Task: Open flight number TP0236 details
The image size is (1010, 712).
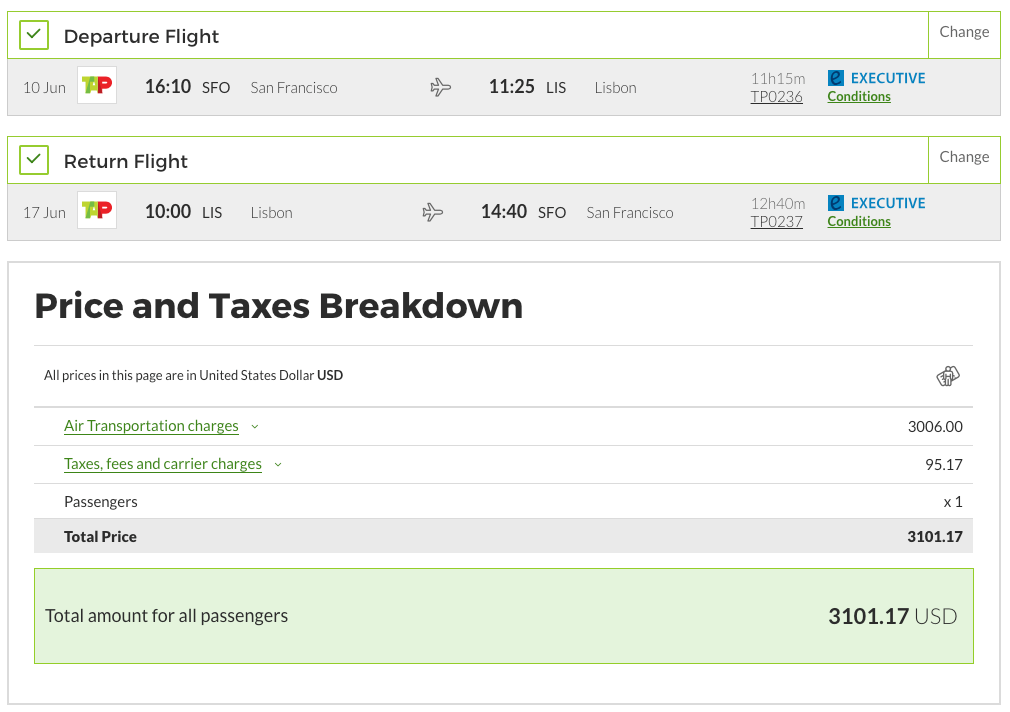Action: (777, 97)
